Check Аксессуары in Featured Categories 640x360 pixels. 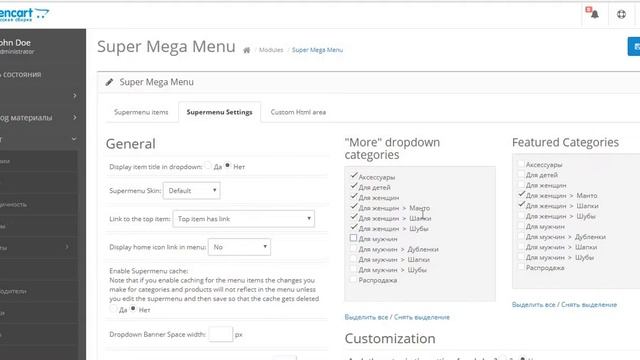[x=521, y=164]
